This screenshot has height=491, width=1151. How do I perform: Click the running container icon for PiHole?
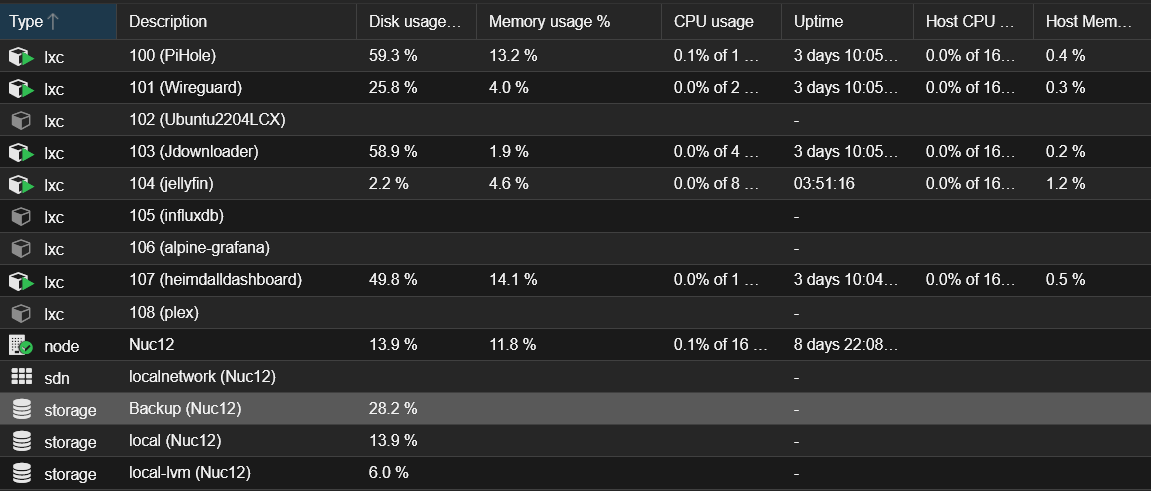coord(21,56)
